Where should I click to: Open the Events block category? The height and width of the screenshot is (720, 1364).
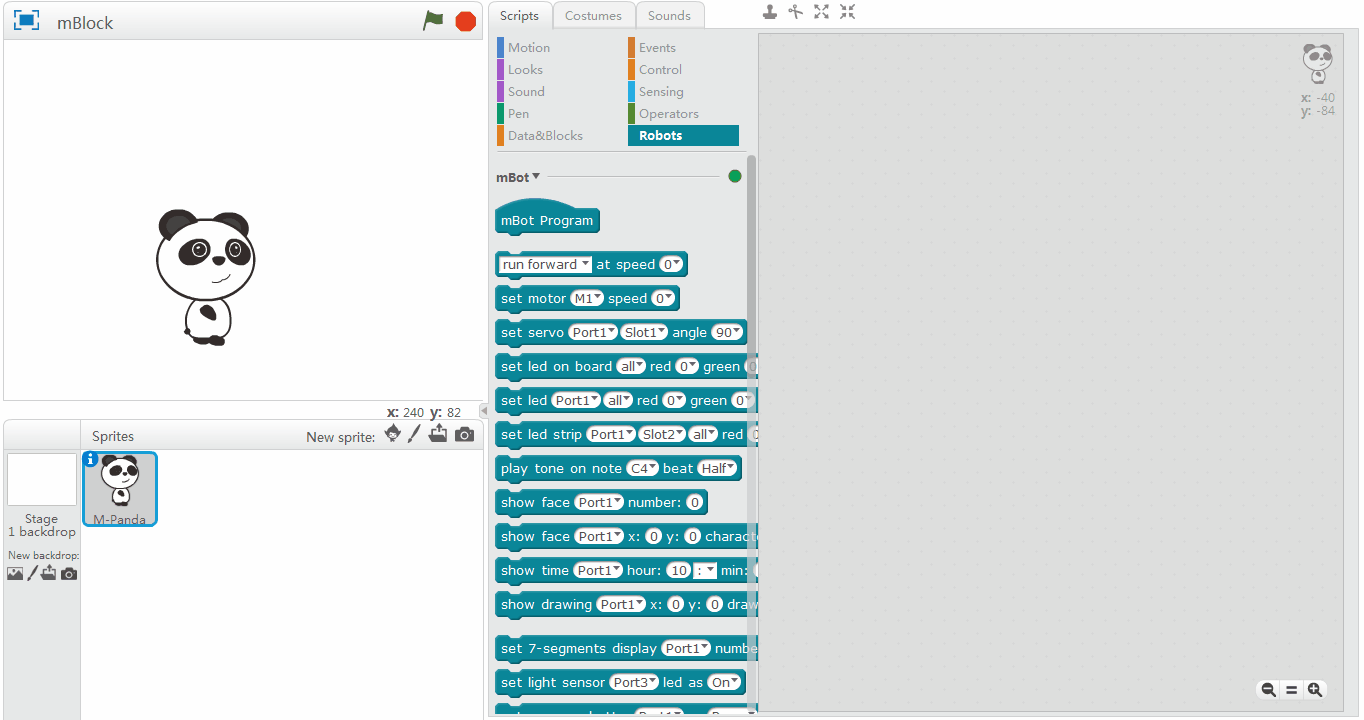click(657, 47)
